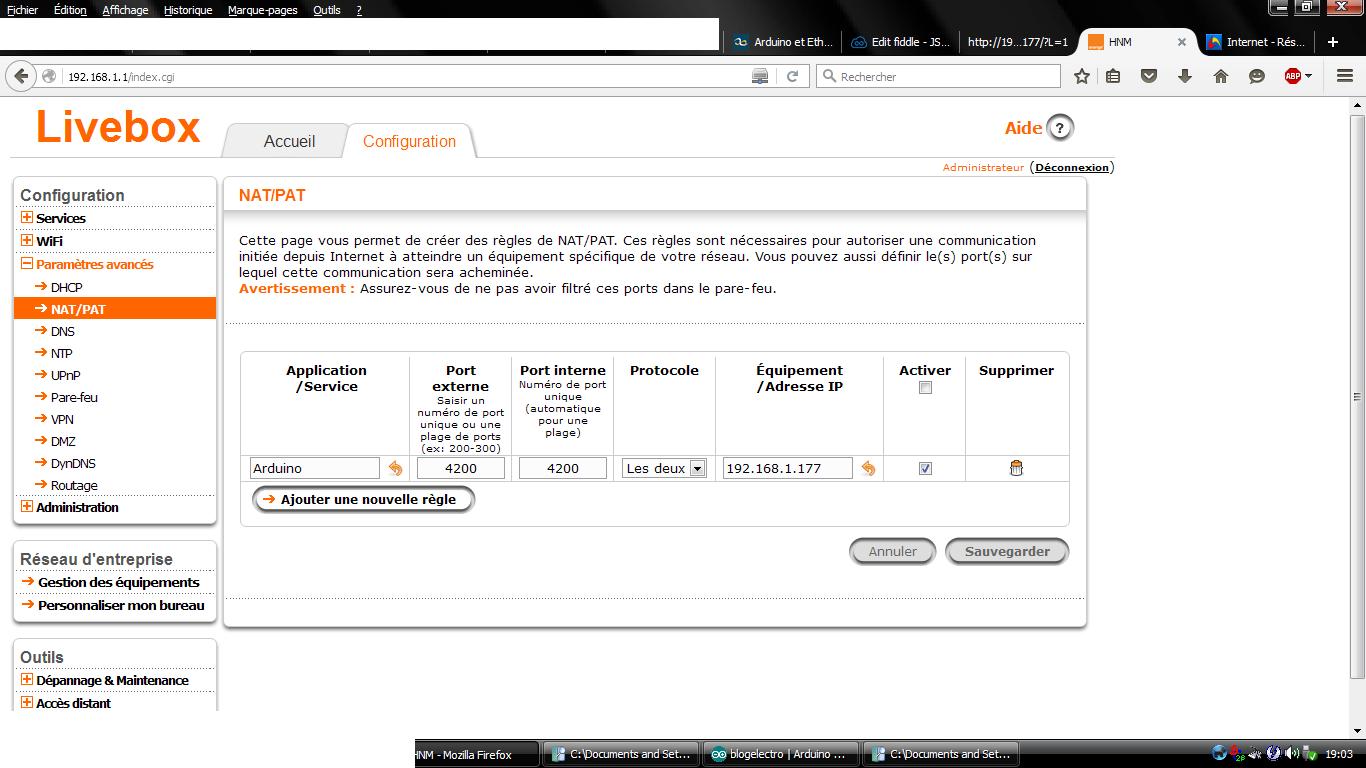This screenshot has height=768, width=1366.
Task: Open the Firefox hamburger menu
Action: point(1345,76)
